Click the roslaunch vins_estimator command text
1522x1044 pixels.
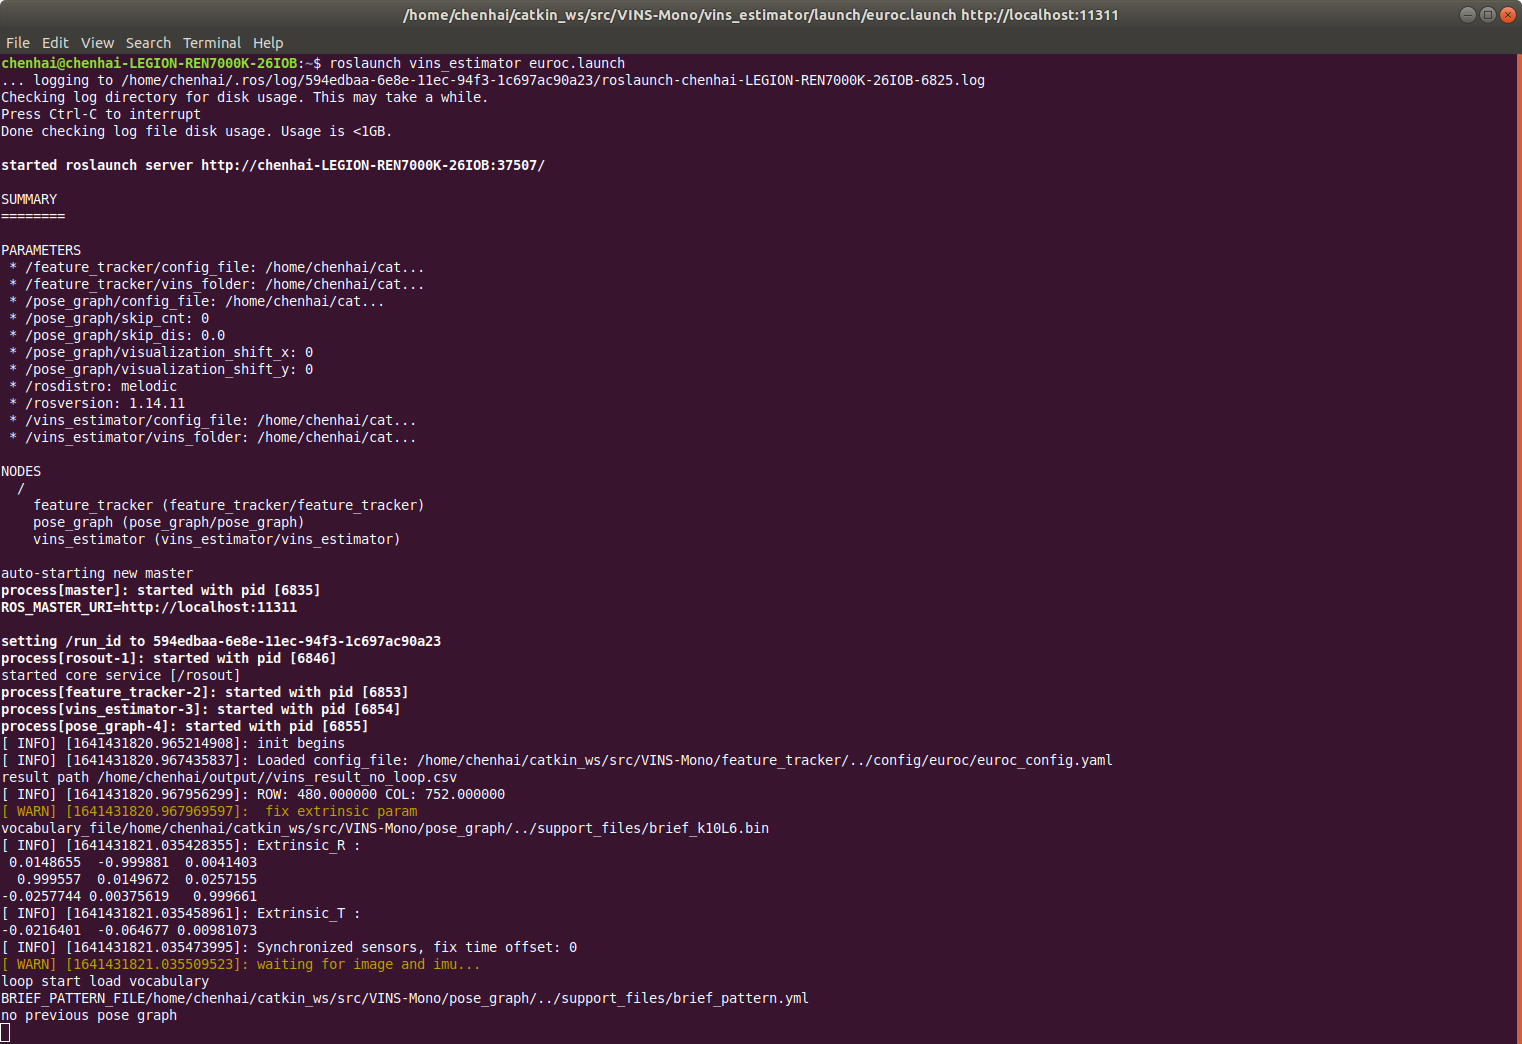point(477,63)
